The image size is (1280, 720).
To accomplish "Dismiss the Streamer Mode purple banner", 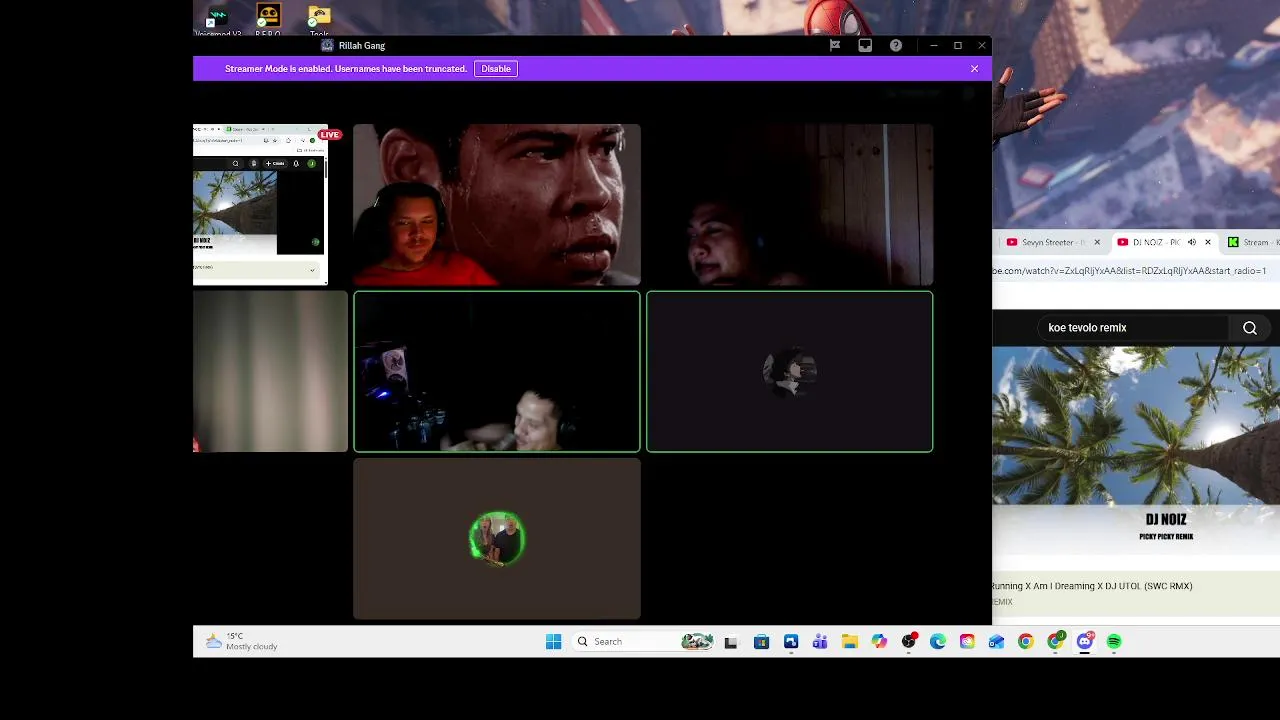I will [974, 69].
